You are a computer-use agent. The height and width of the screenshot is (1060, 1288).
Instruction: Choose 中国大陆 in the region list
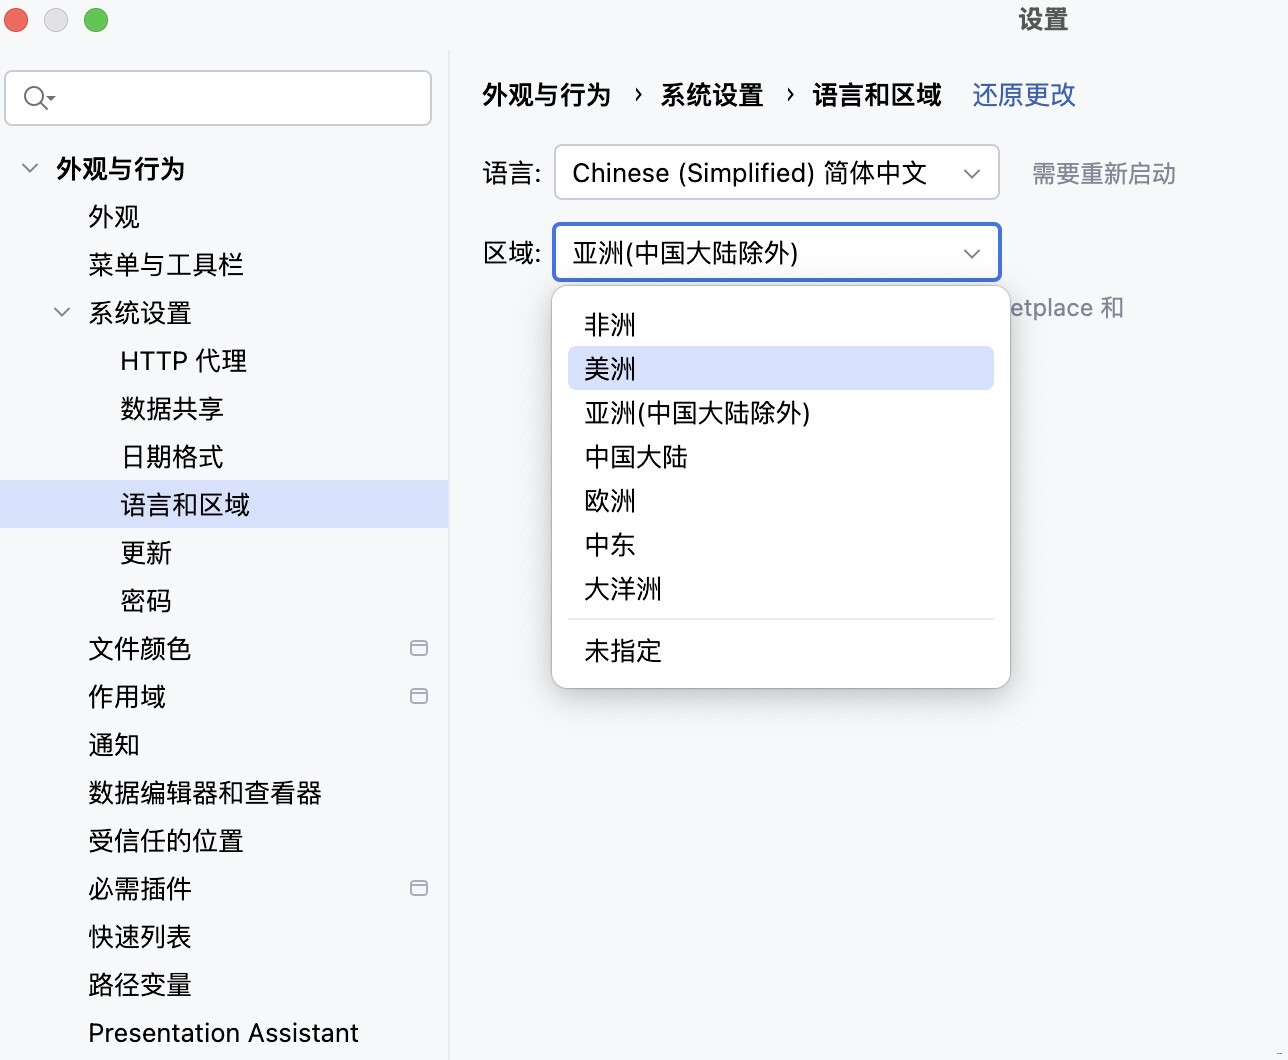coord(636,457)
